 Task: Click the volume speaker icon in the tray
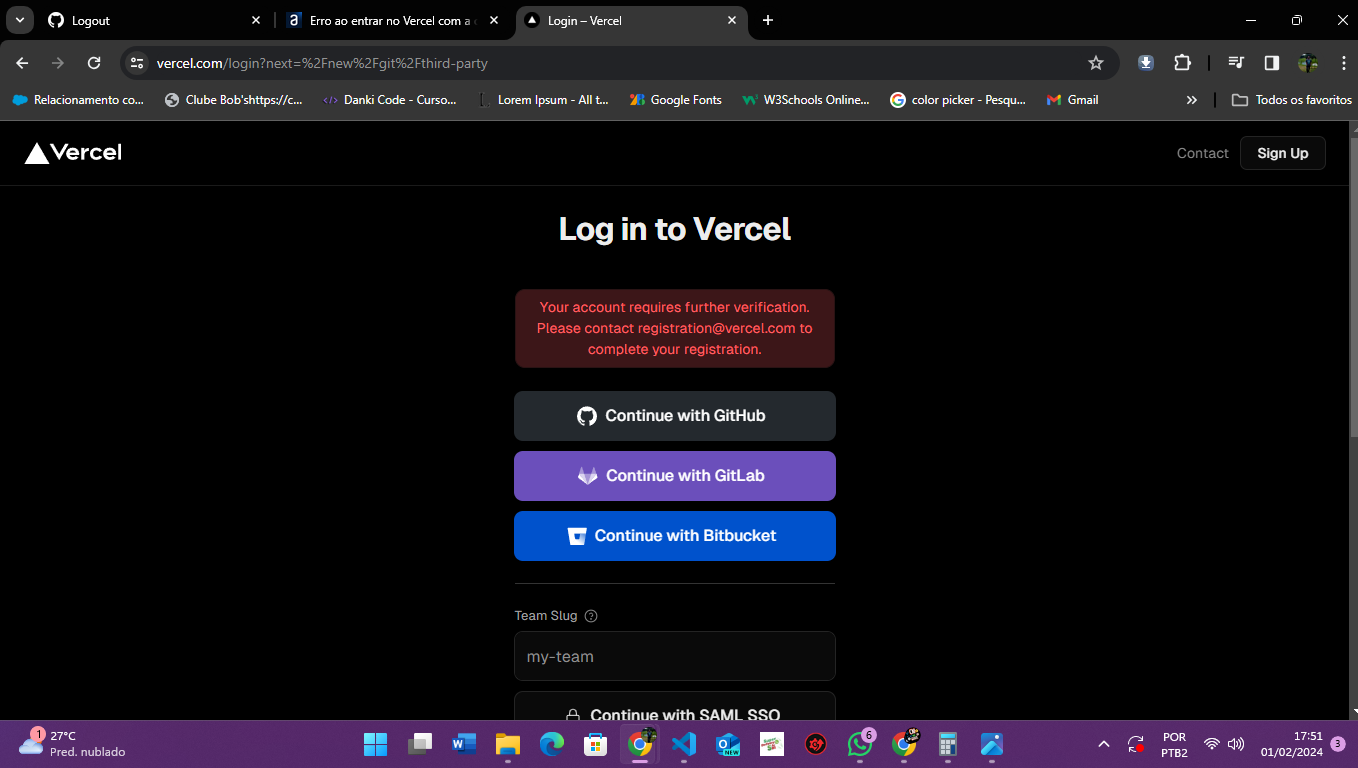[x=1236, y=744]
